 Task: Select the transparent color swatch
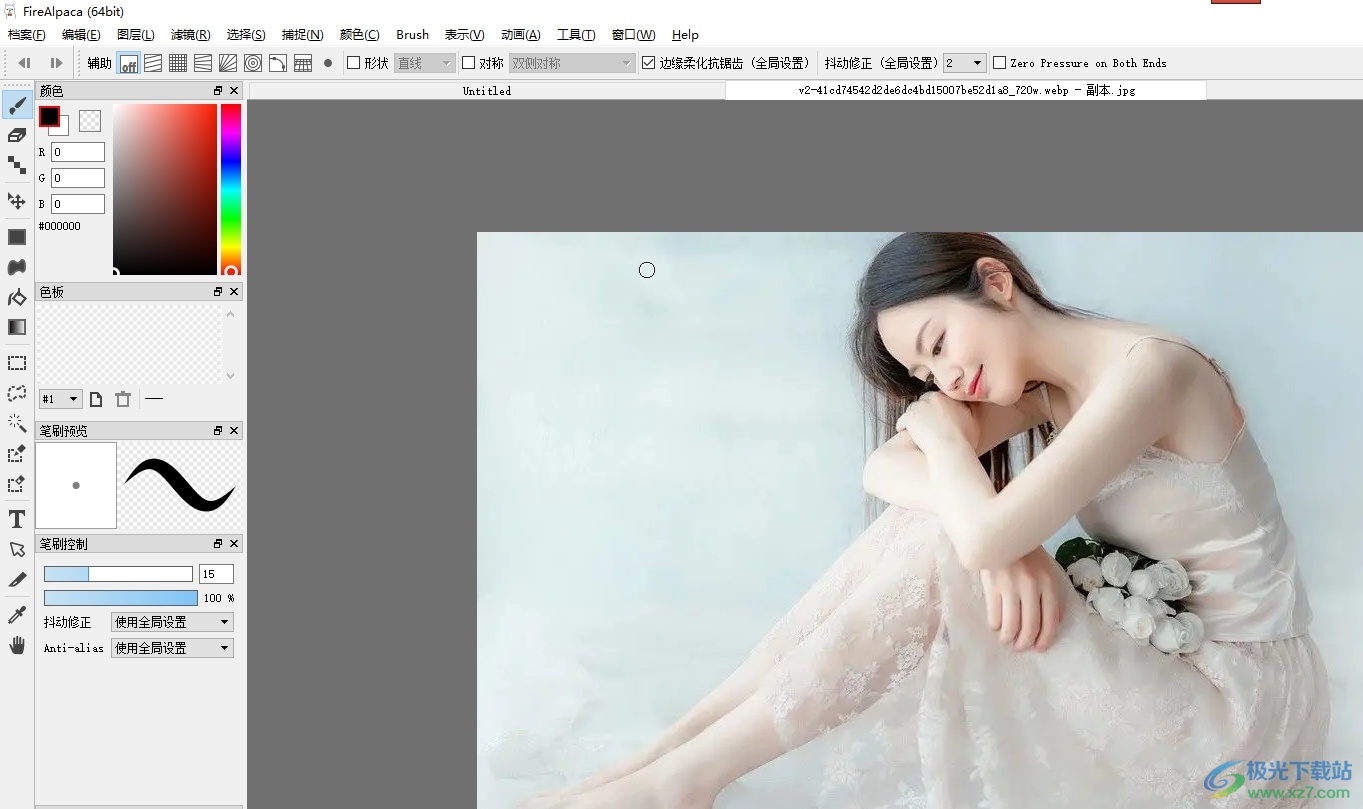tap(90, 121)
